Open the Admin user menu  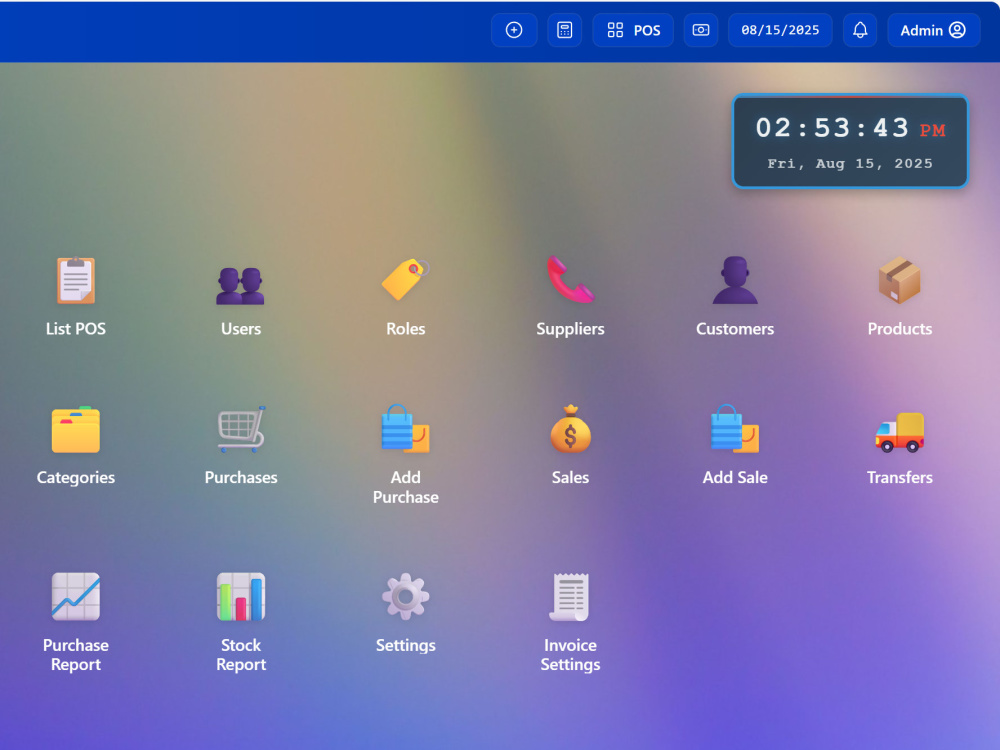click(933, 30)
